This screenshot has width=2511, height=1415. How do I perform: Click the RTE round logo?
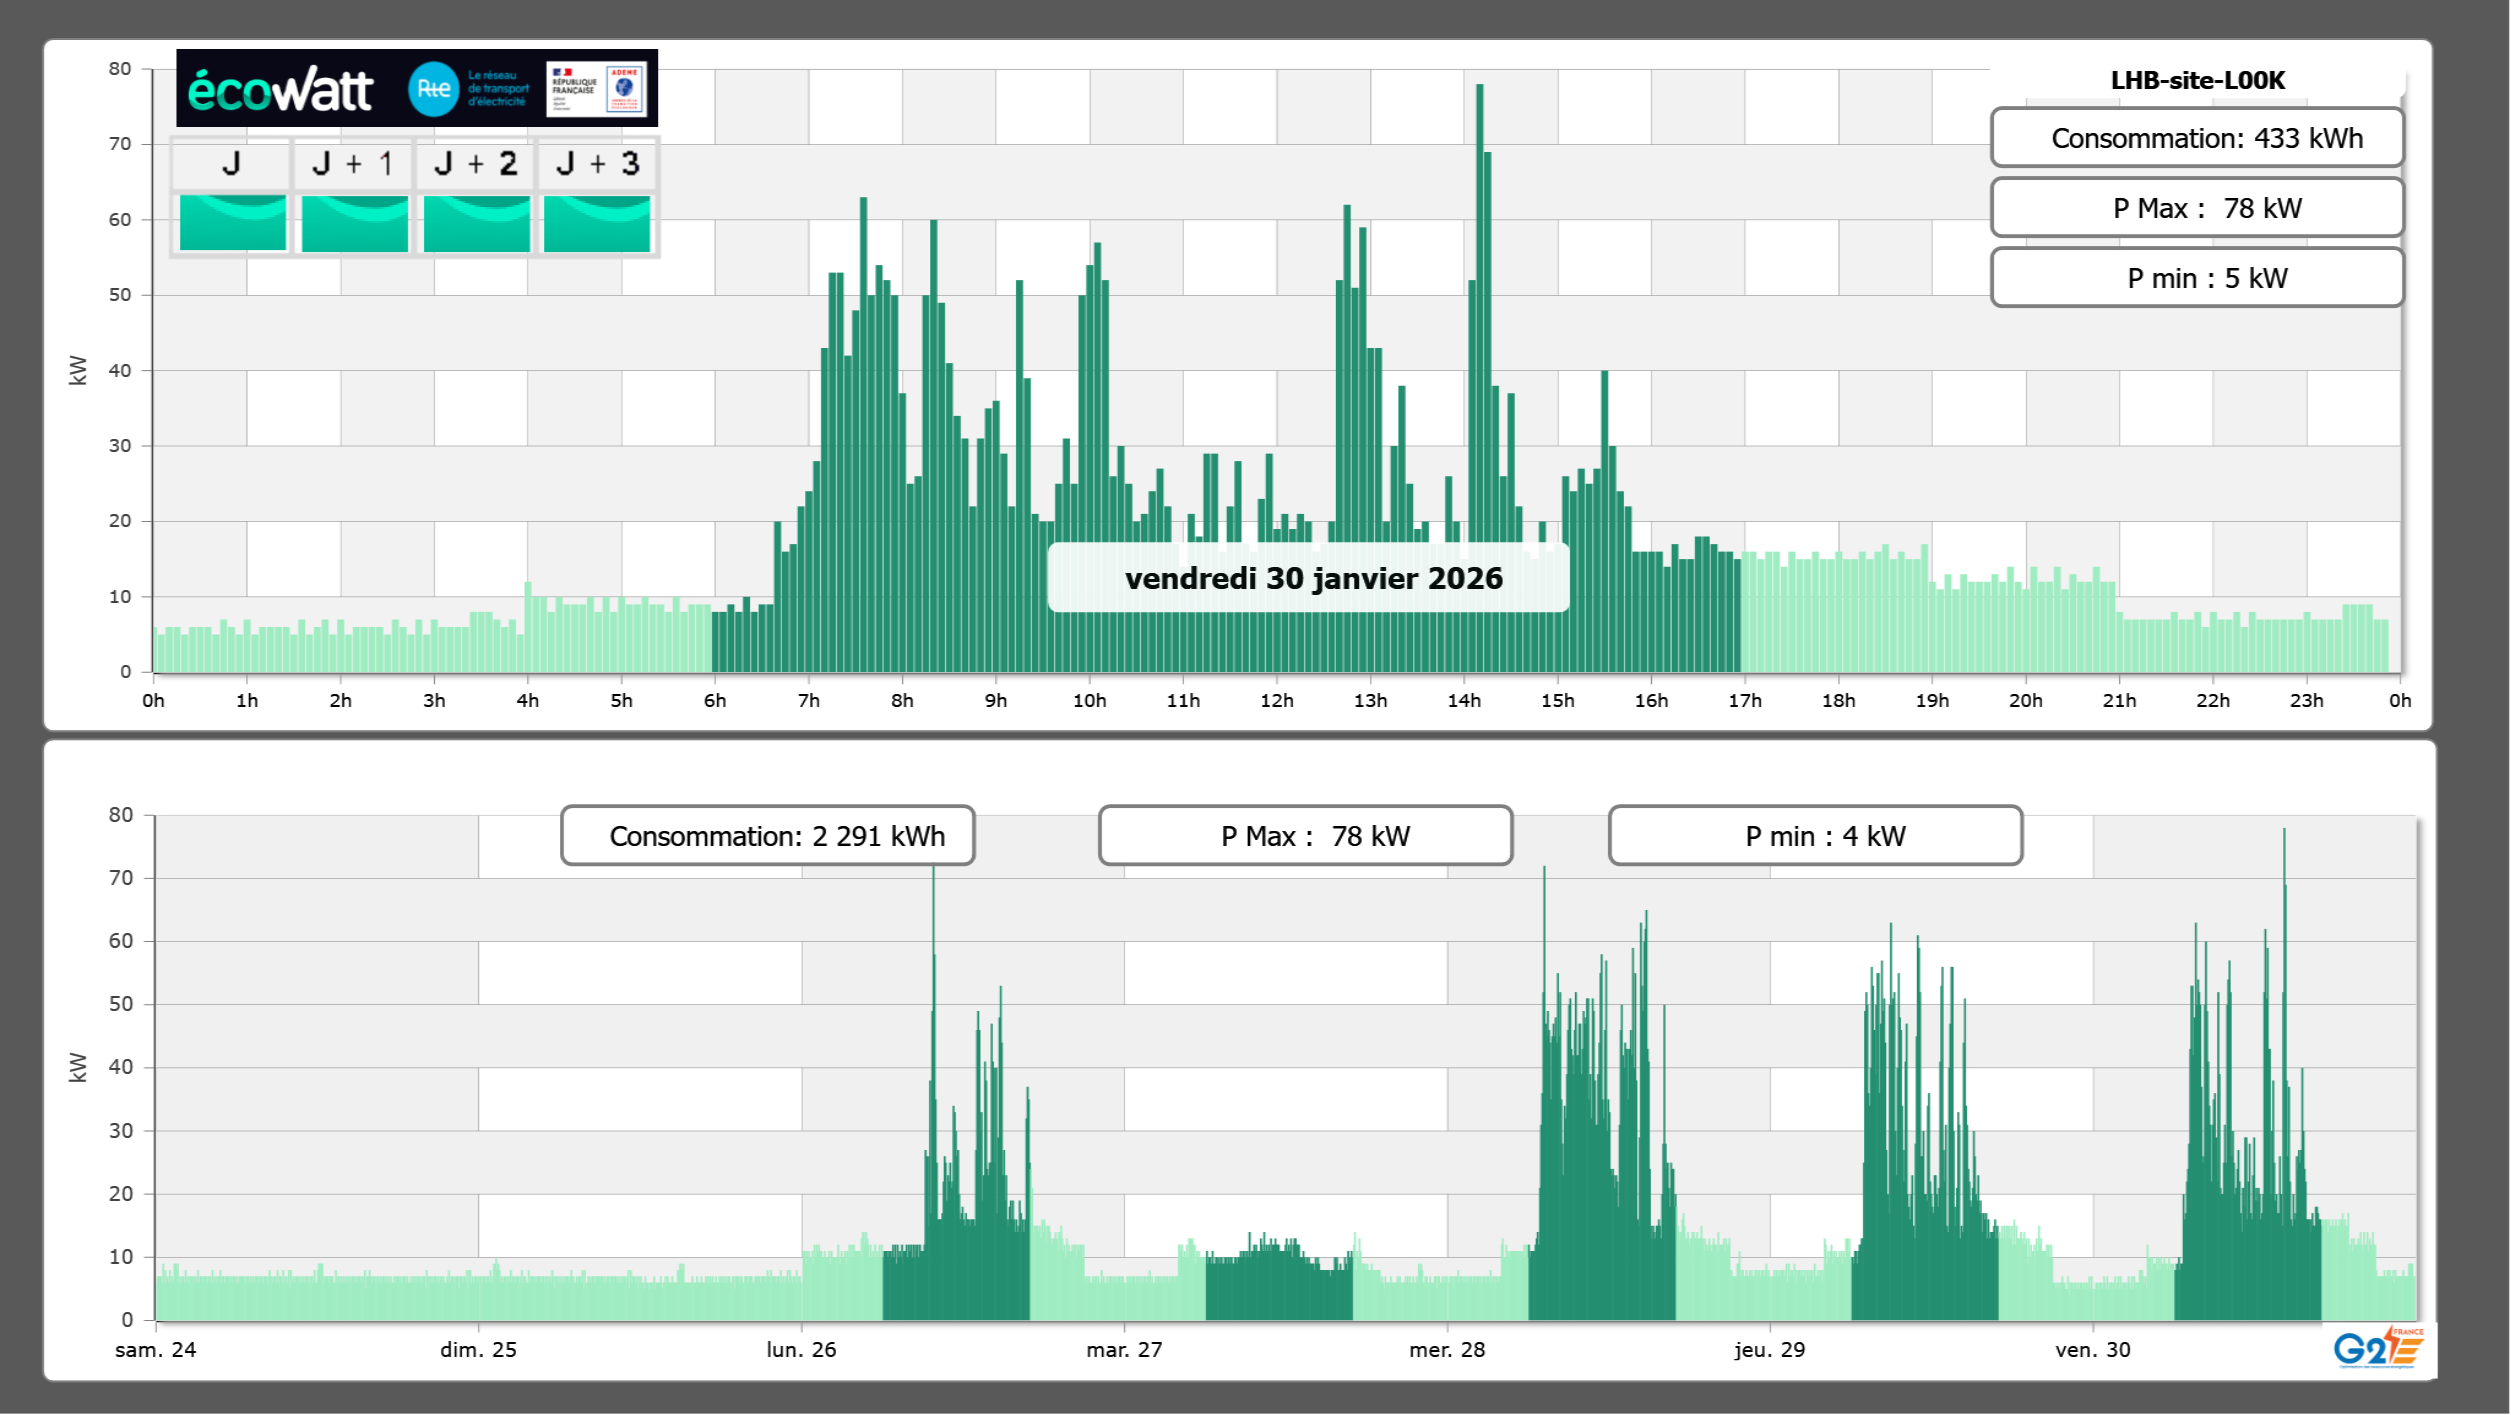(433, 89)
